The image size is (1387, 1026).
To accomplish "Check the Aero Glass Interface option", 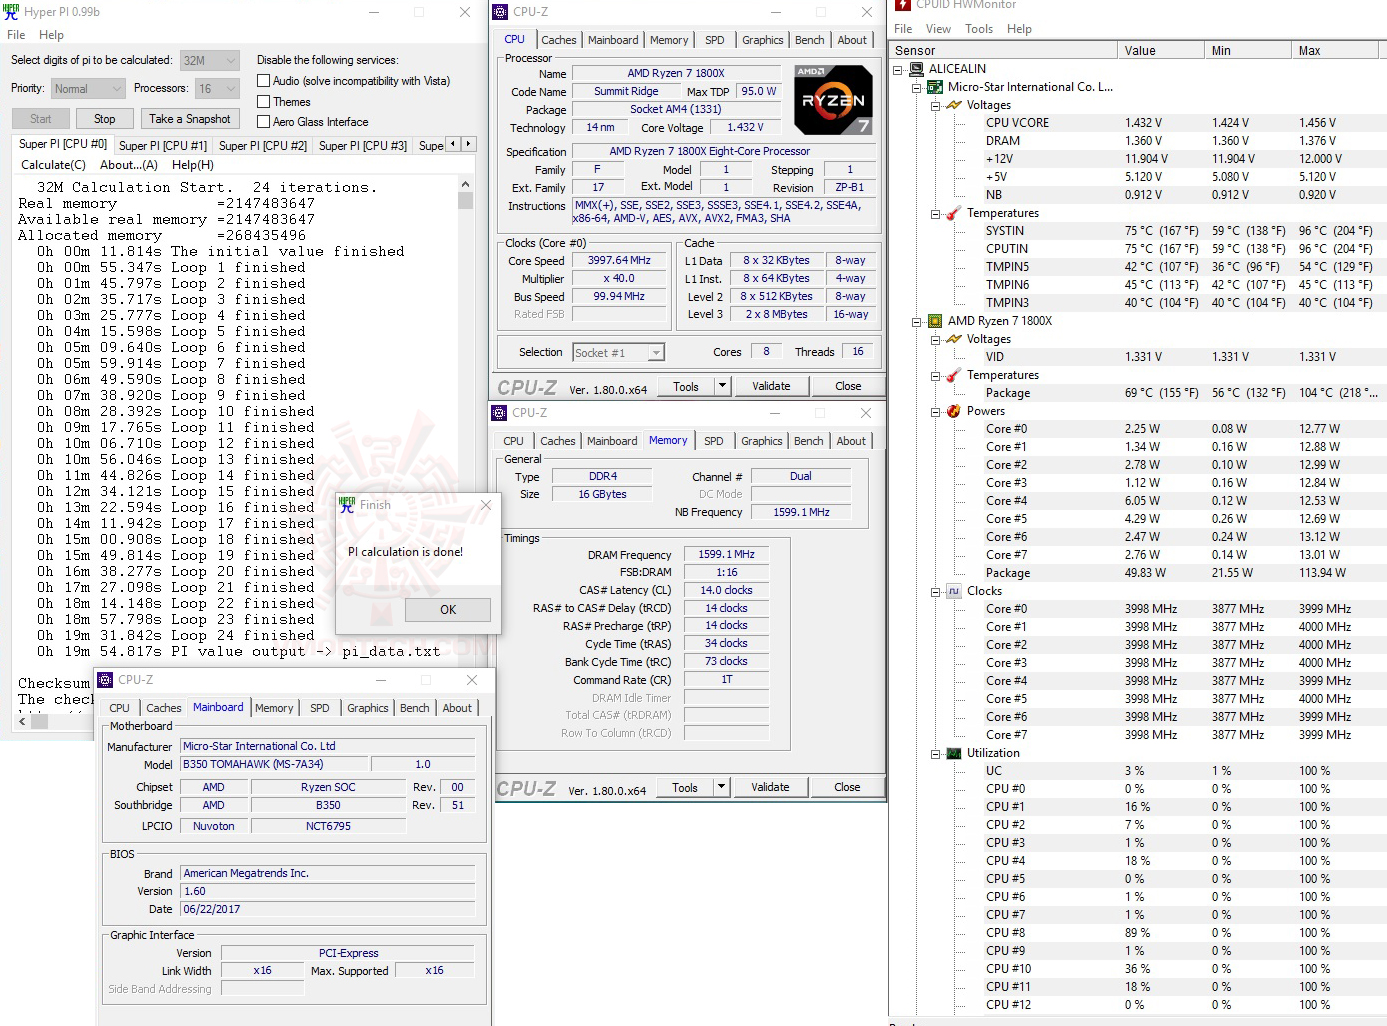I will 264,121.
